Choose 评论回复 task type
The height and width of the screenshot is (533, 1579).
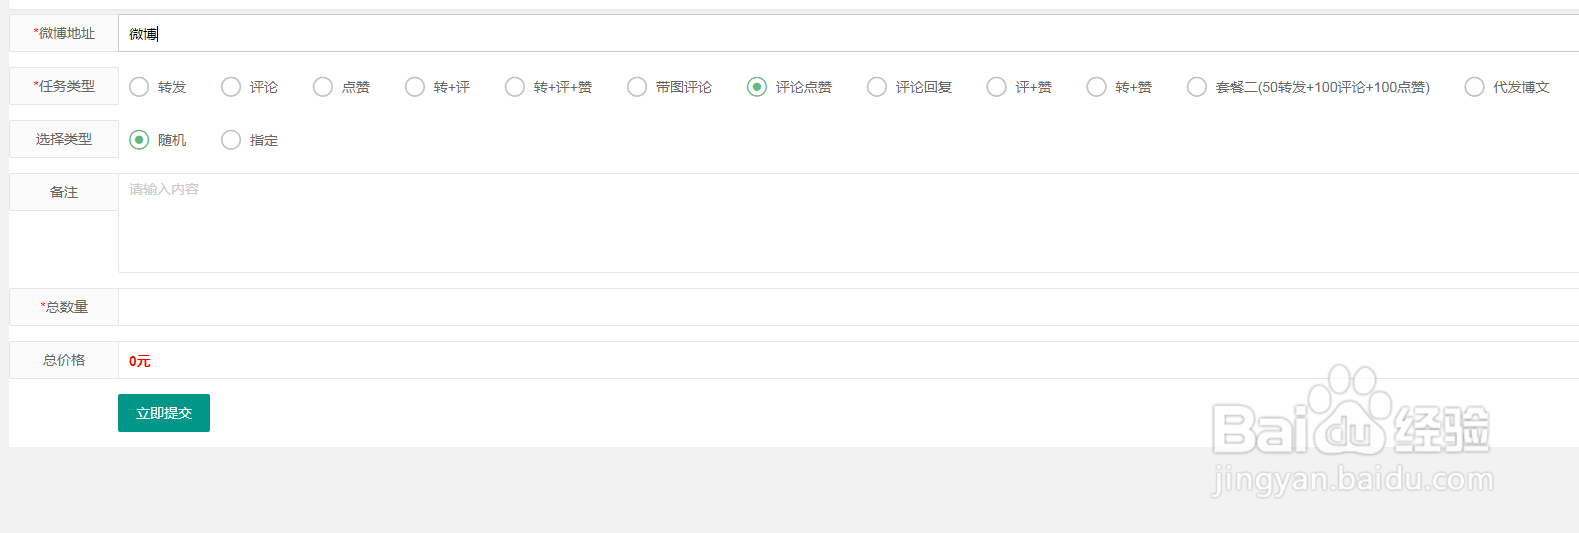coord(877,87)
